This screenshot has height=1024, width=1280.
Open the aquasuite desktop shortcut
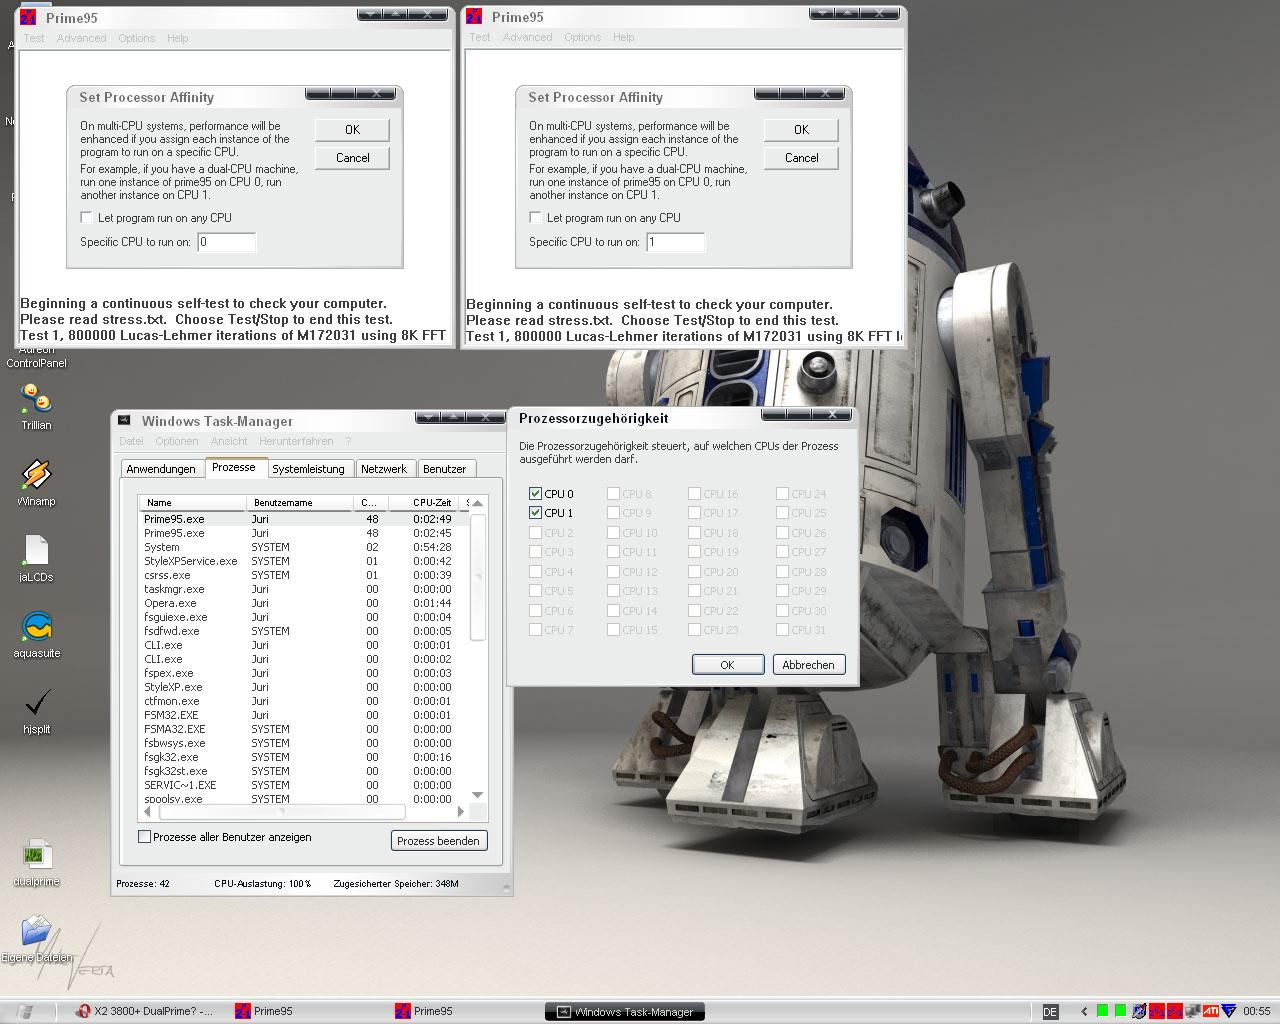click(x=36, y=634)
